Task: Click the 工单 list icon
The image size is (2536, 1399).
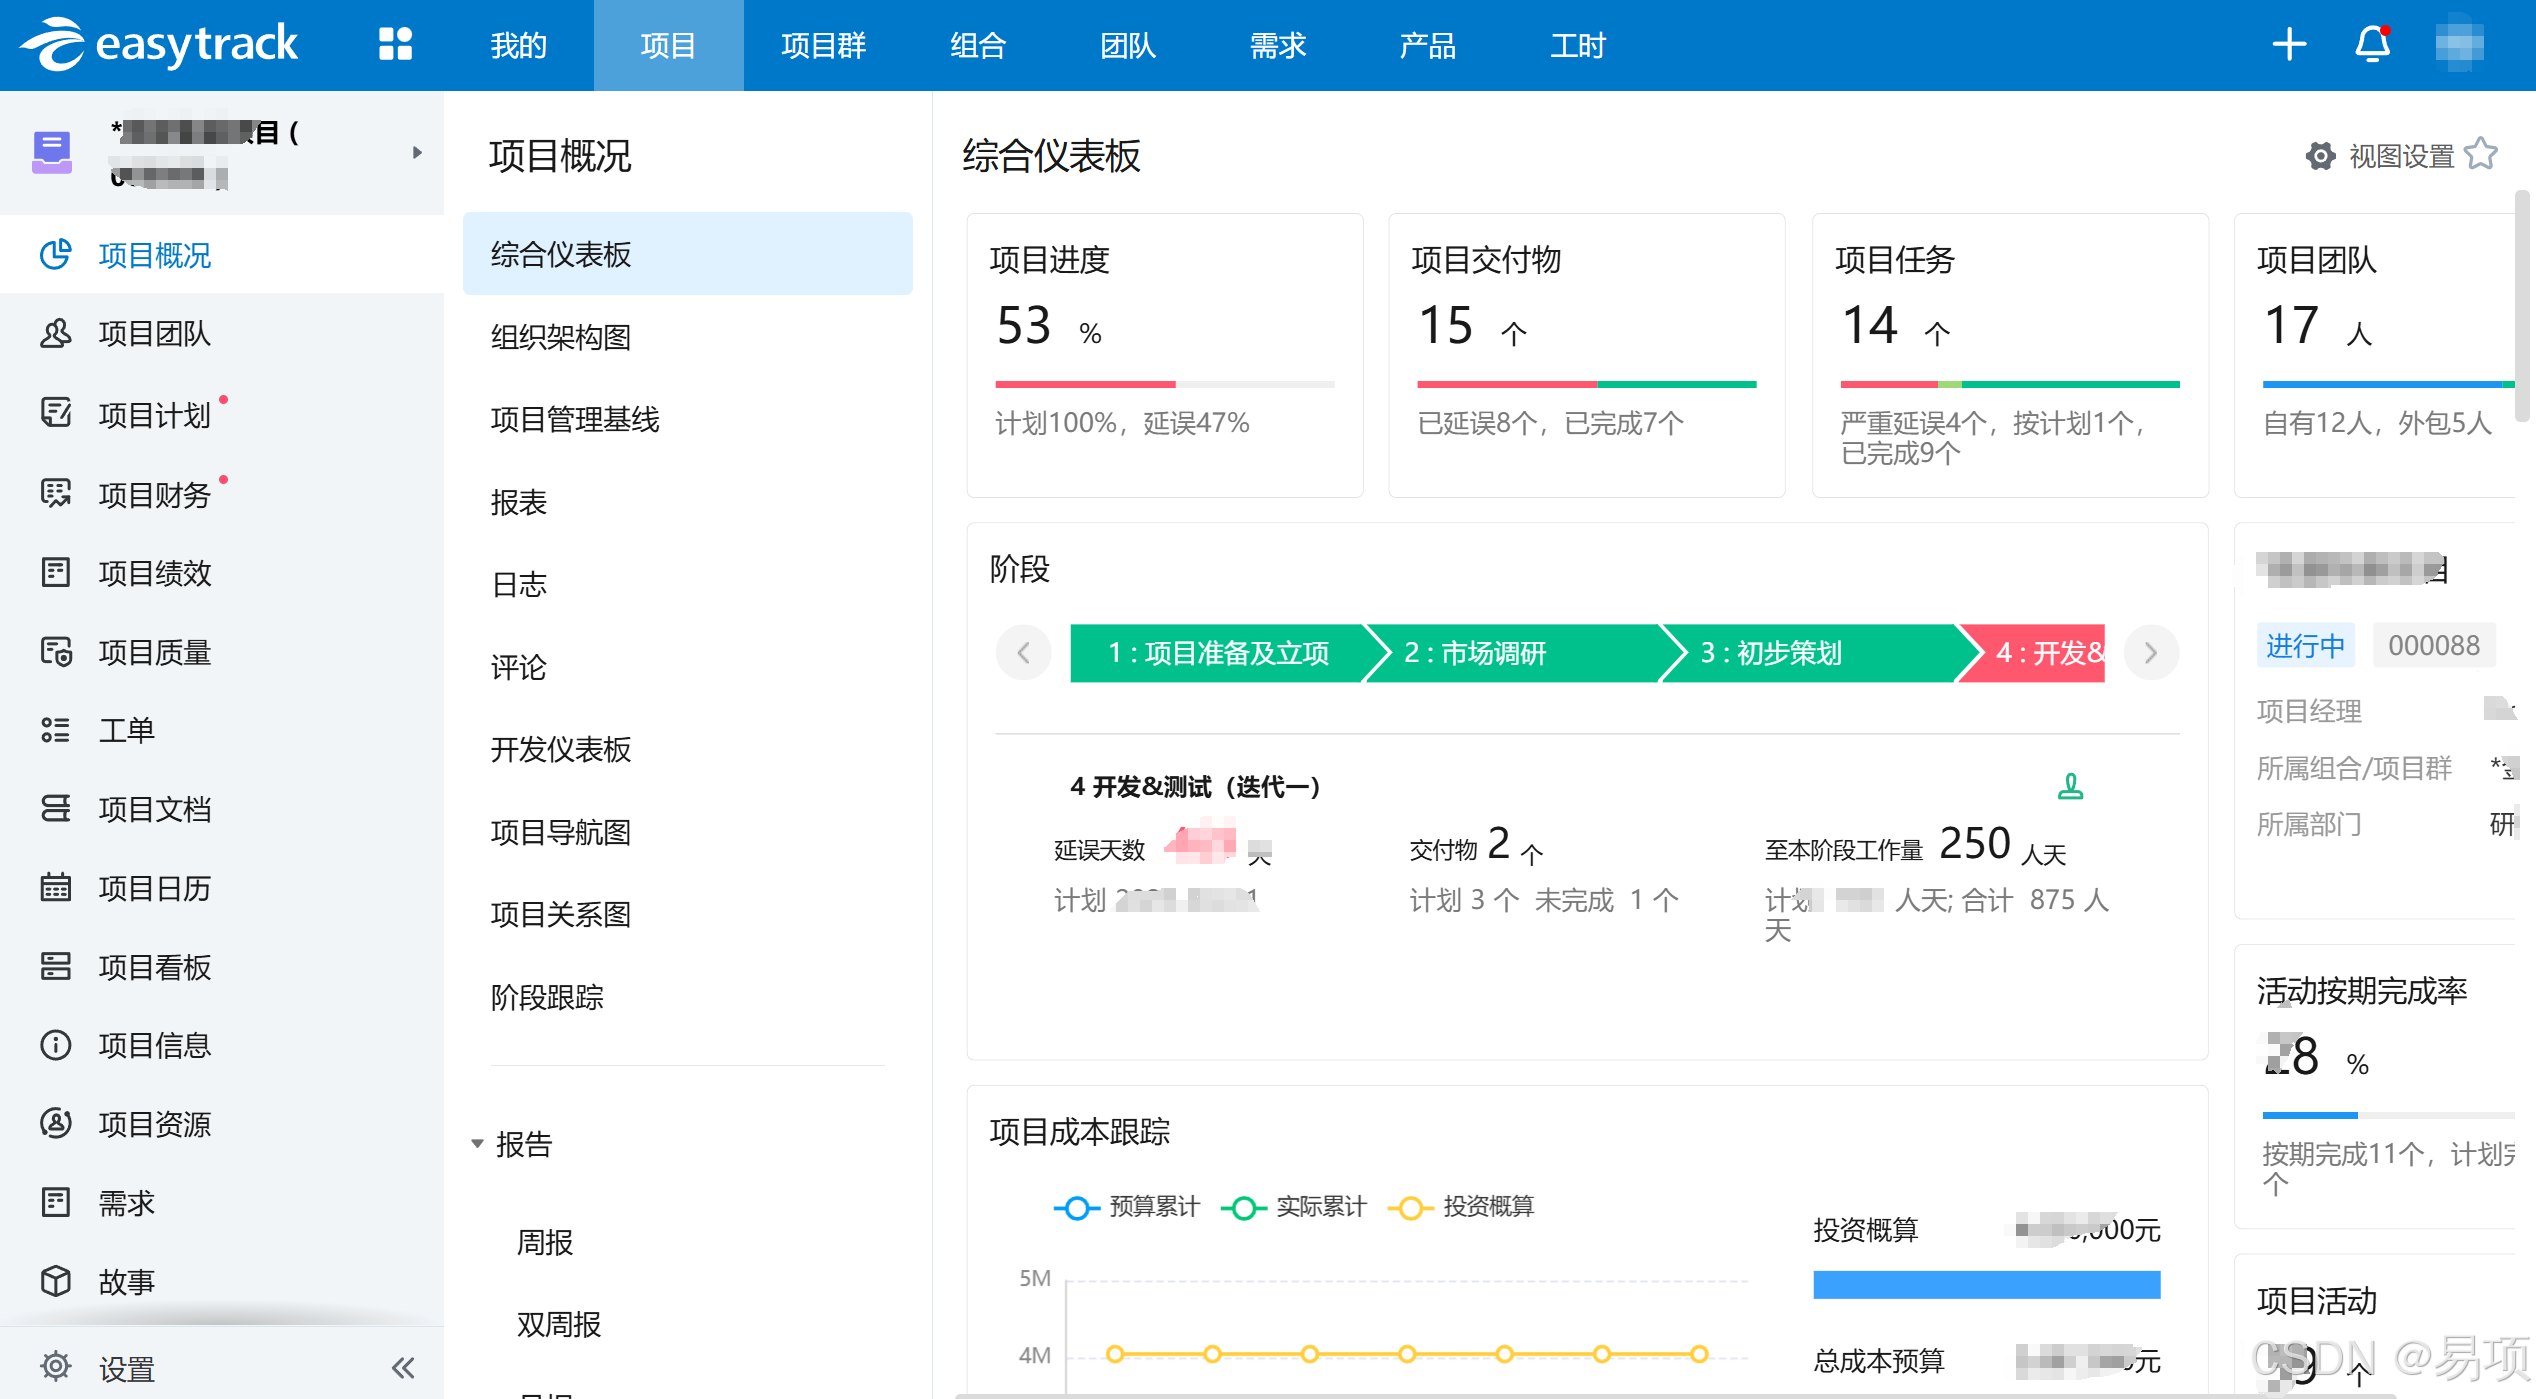Action: pos(55,730)
